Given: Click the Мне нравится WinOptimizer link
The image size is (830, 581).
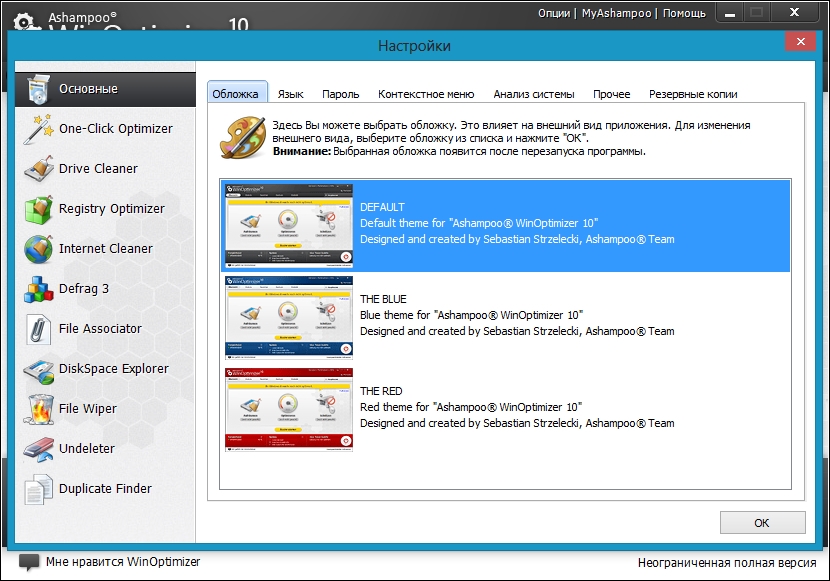Looking at the screenshot, I should point(122,562).
